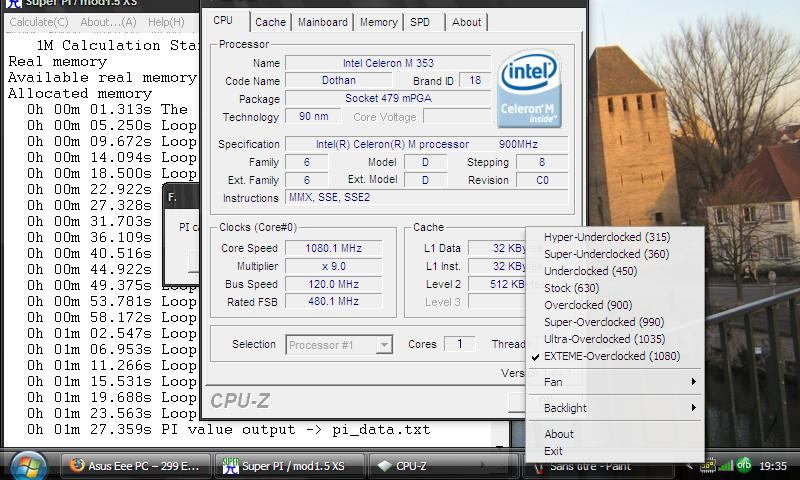Activate the CPU-Z taskbar button
This screenshot has height=480, width=800.
(x=442, y=466)
